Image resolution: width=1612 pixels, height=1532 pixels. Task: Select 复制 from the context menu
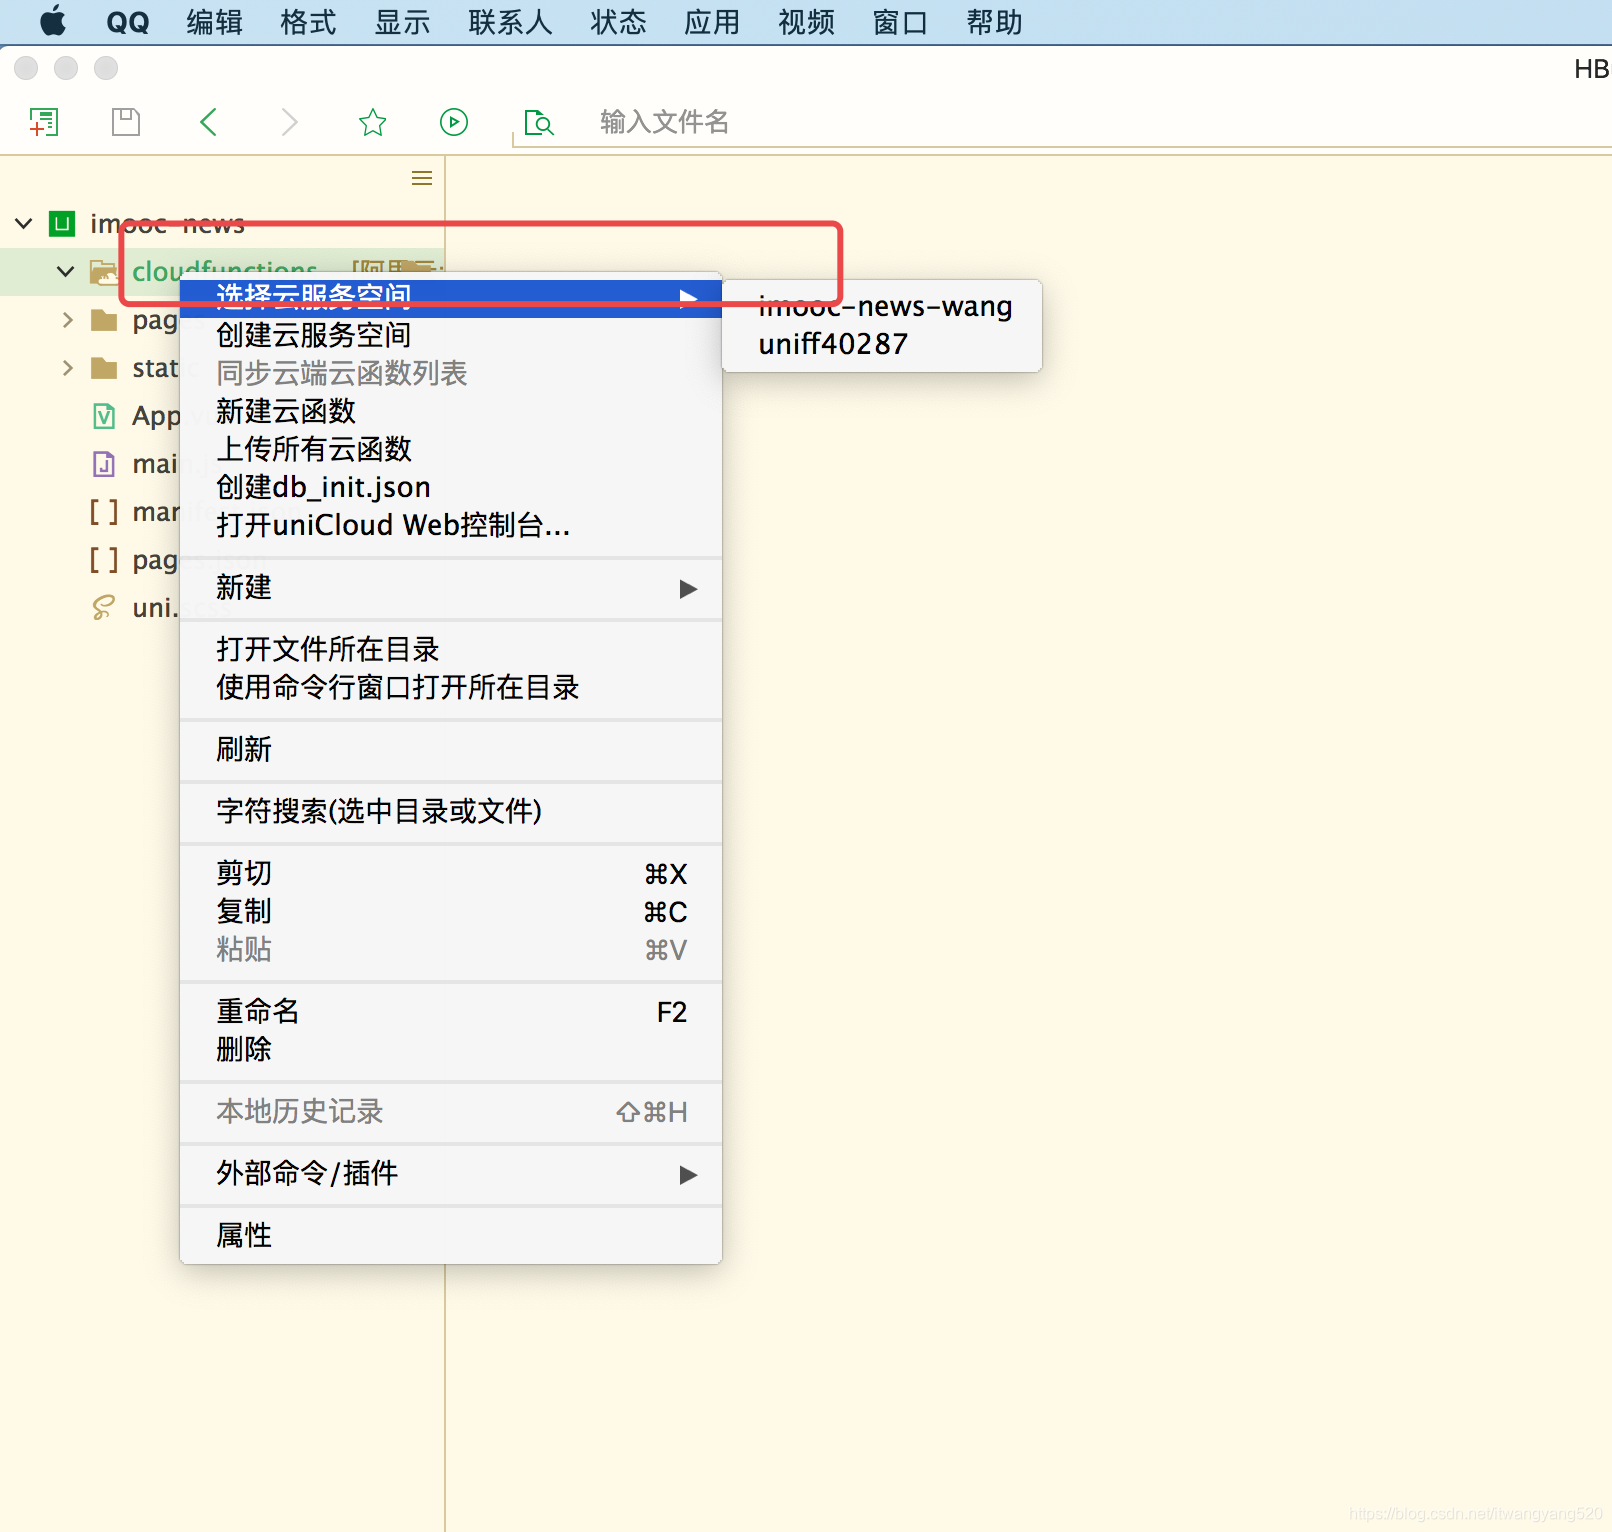click(451, 912)
